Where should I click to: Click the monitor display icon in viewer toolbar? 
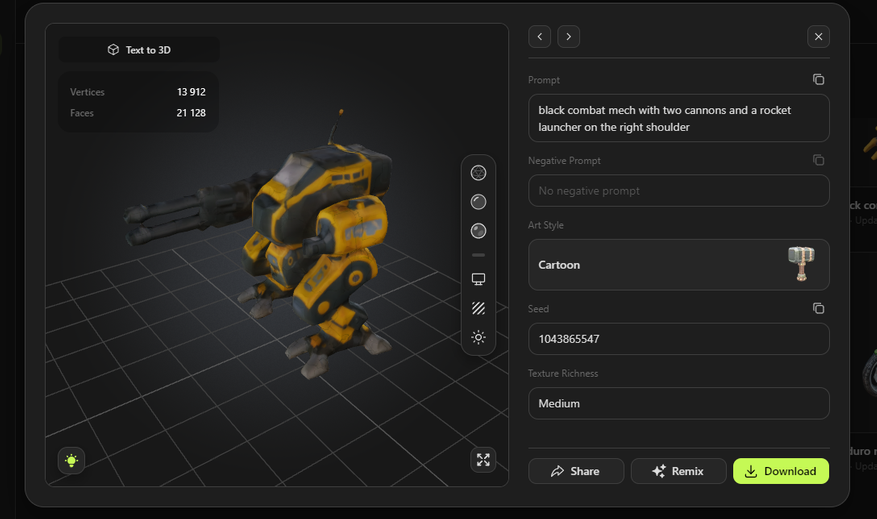click(478, 280)
